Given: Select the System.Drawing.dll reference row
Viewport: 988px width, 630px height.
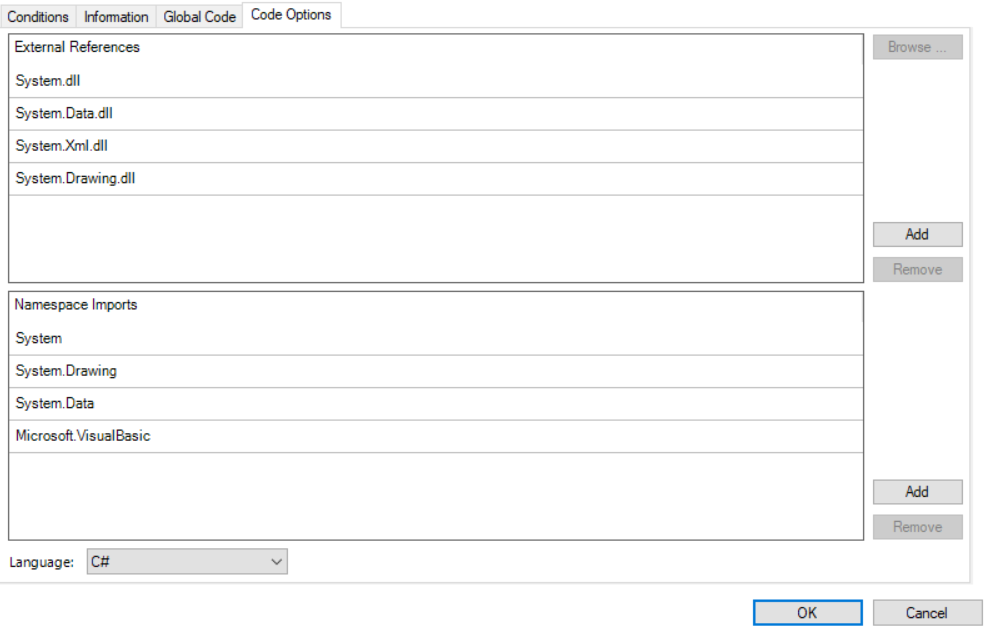Looking at the screenshot, I should click(75, 179).
